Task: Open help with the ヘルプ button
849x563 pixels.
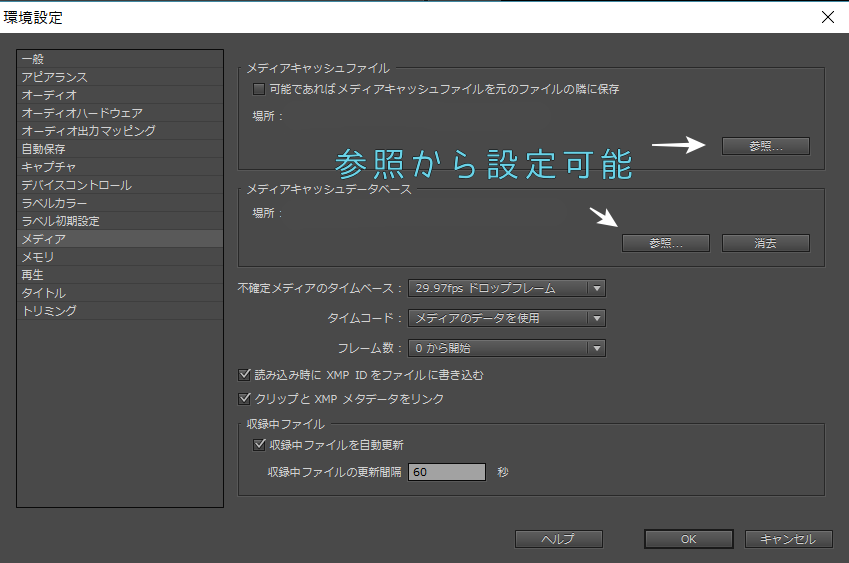Action: coord(558,539)
